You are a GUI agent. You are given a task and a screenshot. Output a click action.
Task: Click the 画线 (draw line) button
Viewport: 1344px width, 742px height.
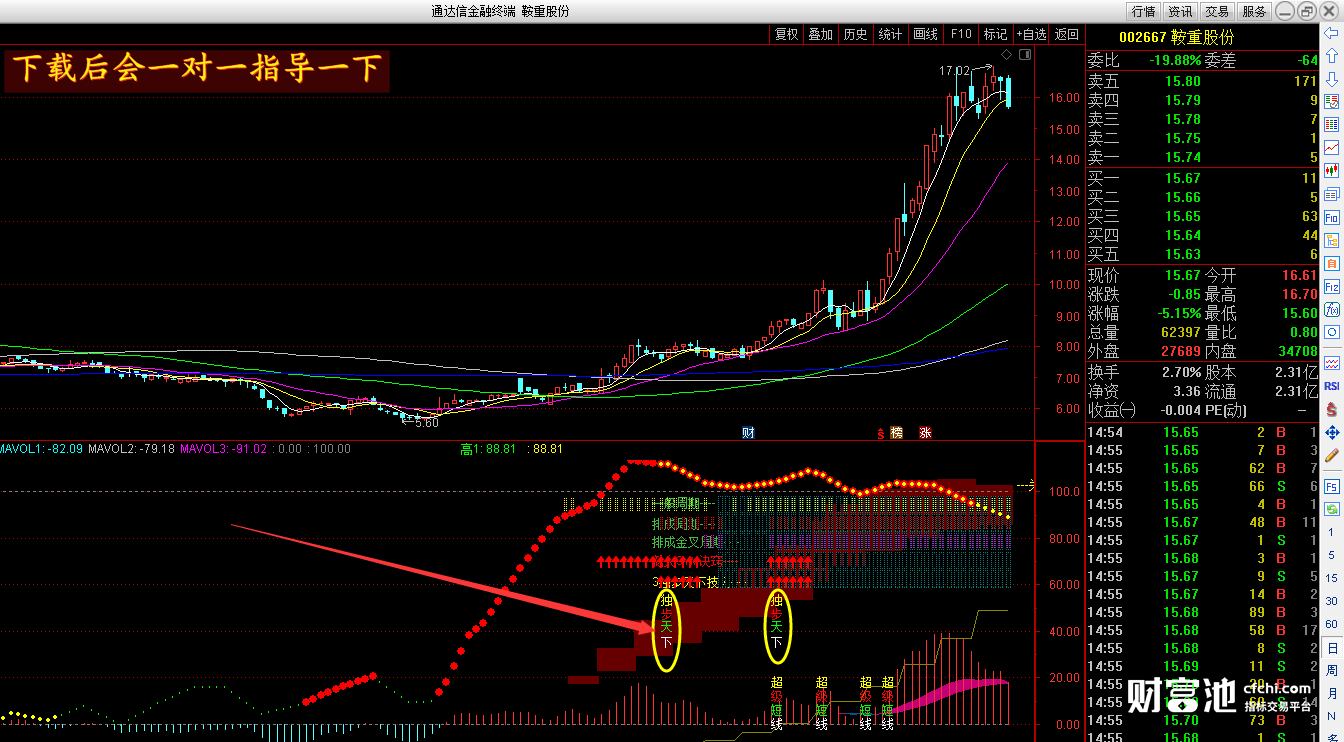[x=926, y=34]
